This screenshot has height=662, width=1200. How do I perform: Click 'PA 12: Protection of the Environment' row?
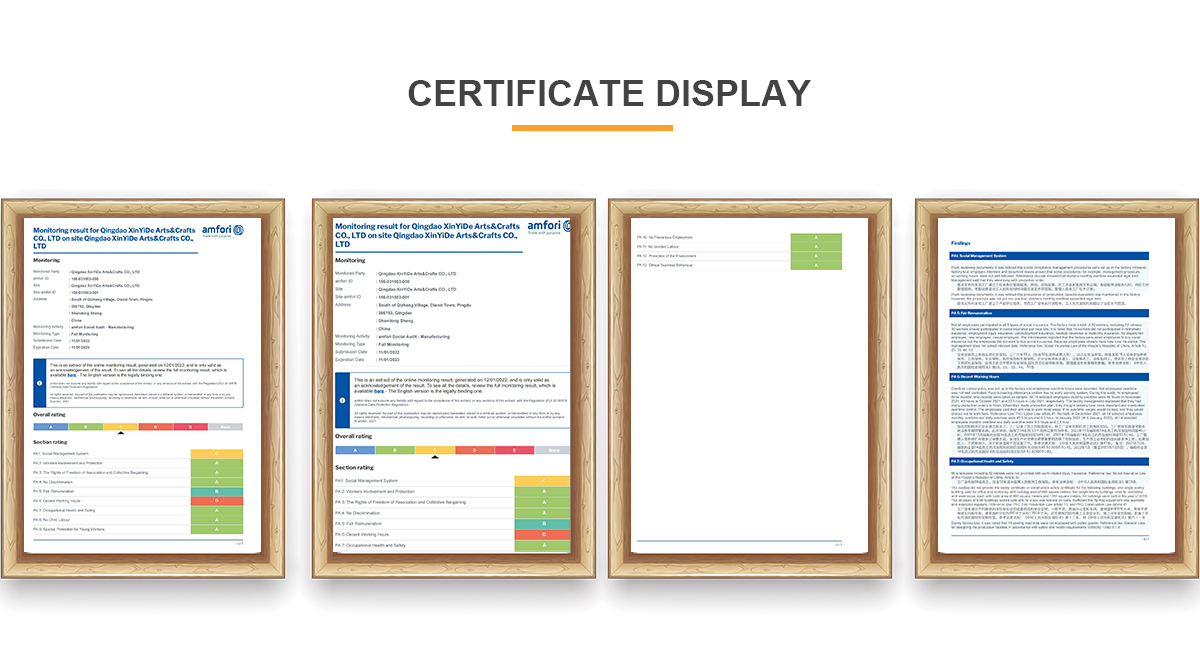[x=739, y=256]
